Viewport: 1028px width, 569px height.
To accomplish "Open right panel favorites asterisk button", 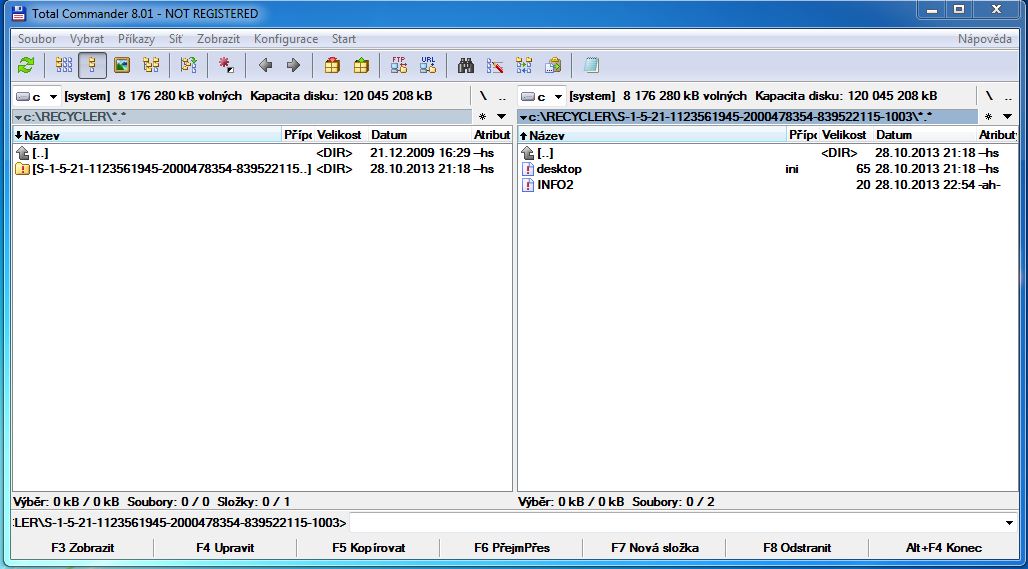I will [x=989, y=117].
